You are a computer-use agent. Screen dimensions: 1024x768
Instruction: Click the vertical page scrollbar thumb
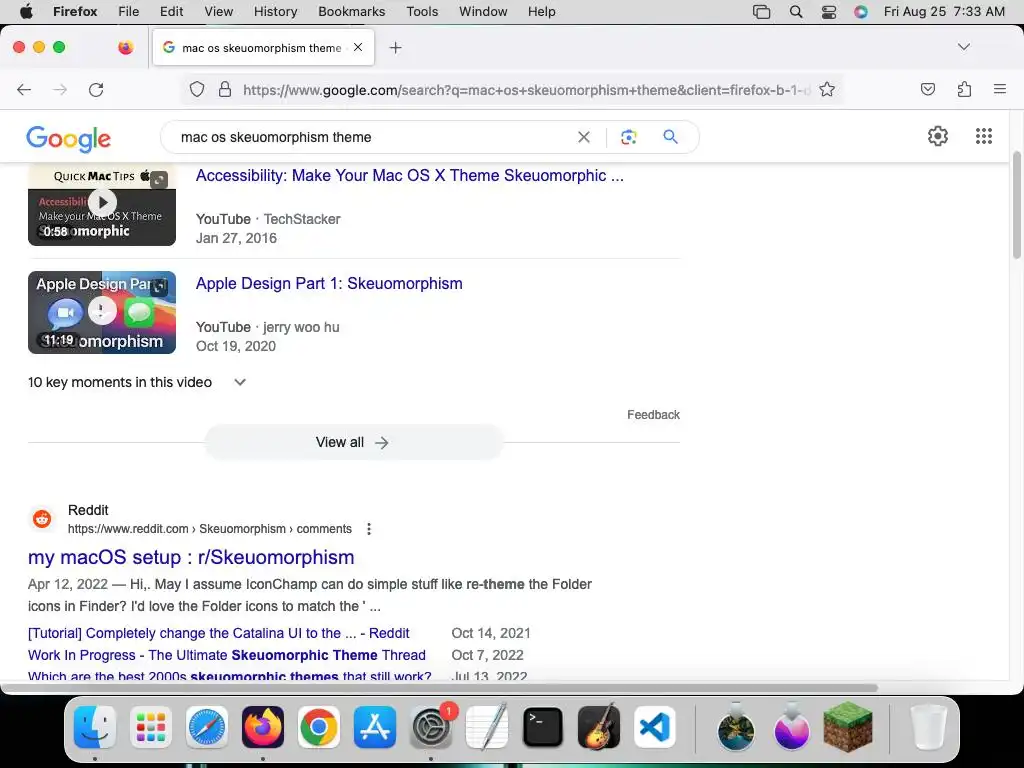(x=1016, y=205)
